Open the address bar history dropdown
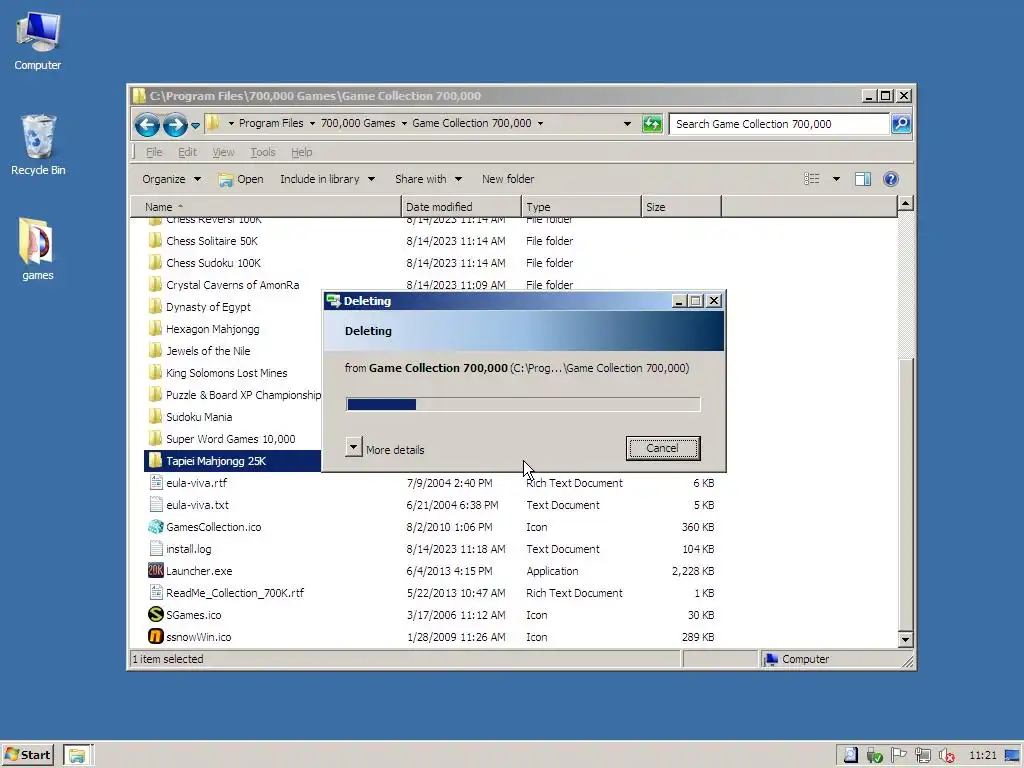This screenshot has width=1024, height=768. 627,123
